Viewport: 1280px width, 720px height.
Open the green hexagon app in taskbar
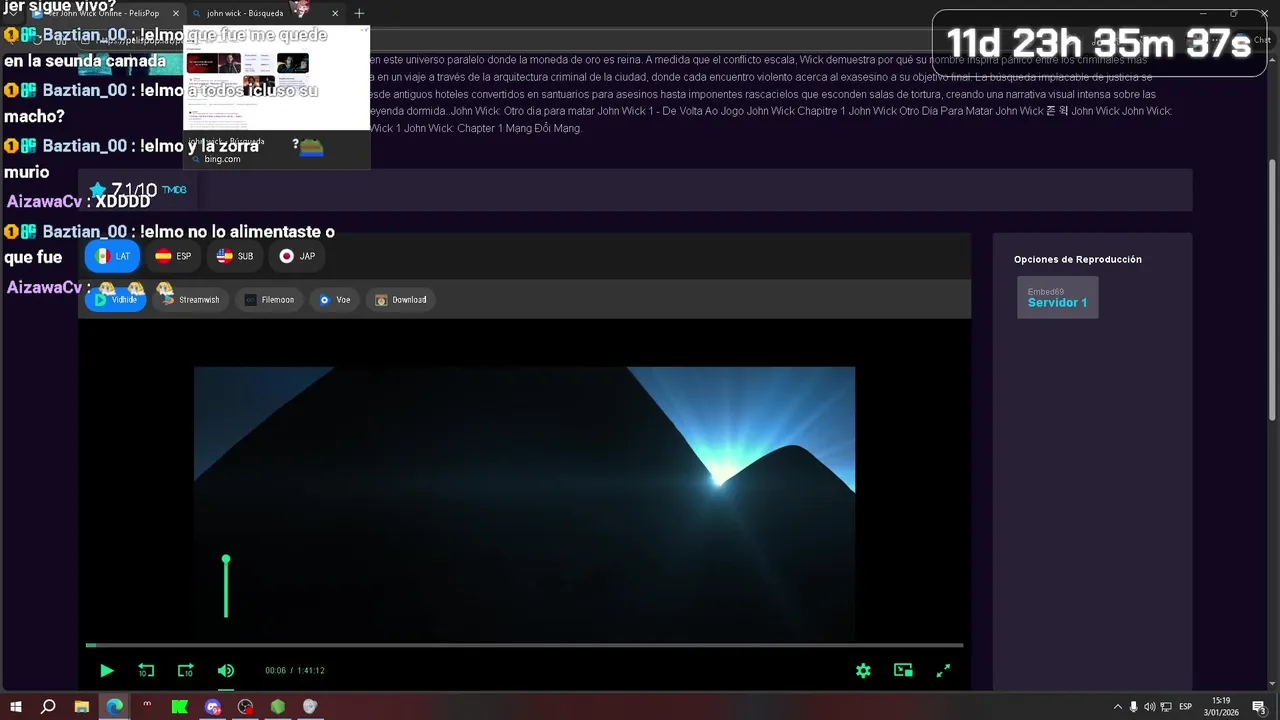click(x=278, y=706)
